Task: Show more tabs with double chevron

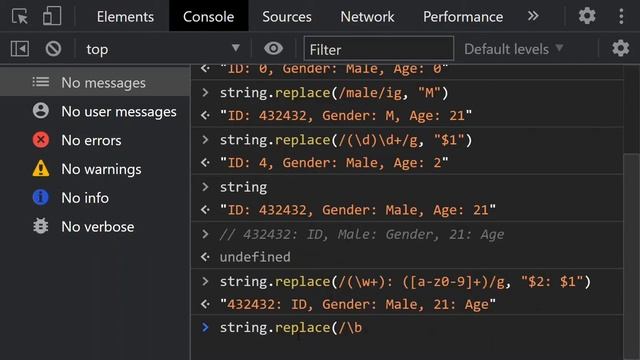Action: [x=533, y=16]
